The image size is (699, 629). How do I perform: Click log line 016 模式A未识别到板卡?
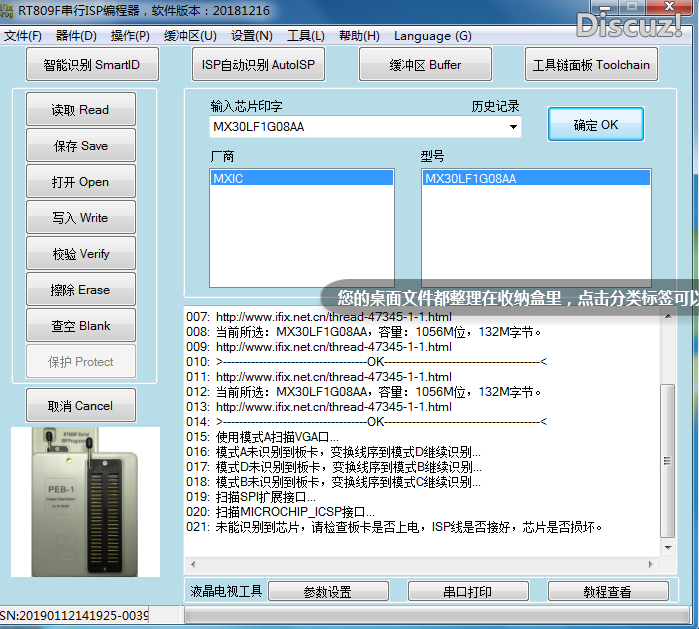point(348,452)
